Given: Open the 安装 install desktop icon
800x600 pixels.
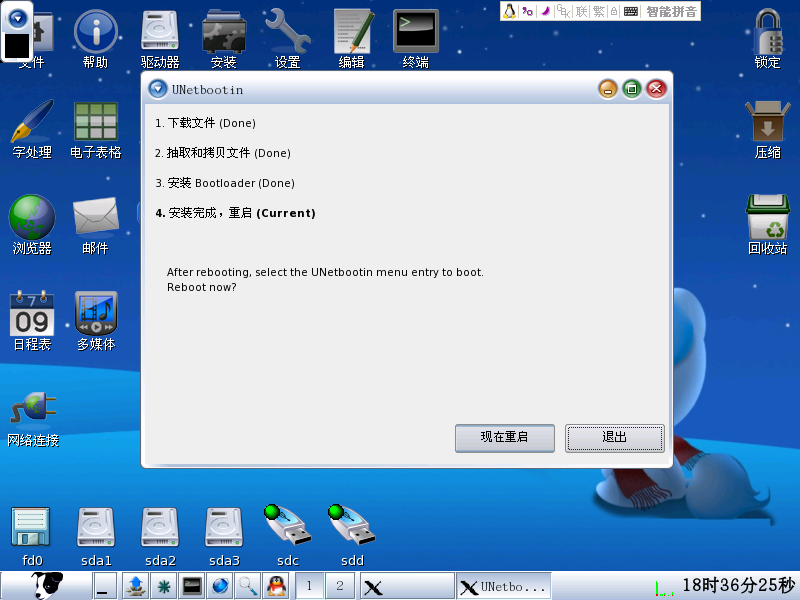Looking at the screenshot, I should [224, 39].
